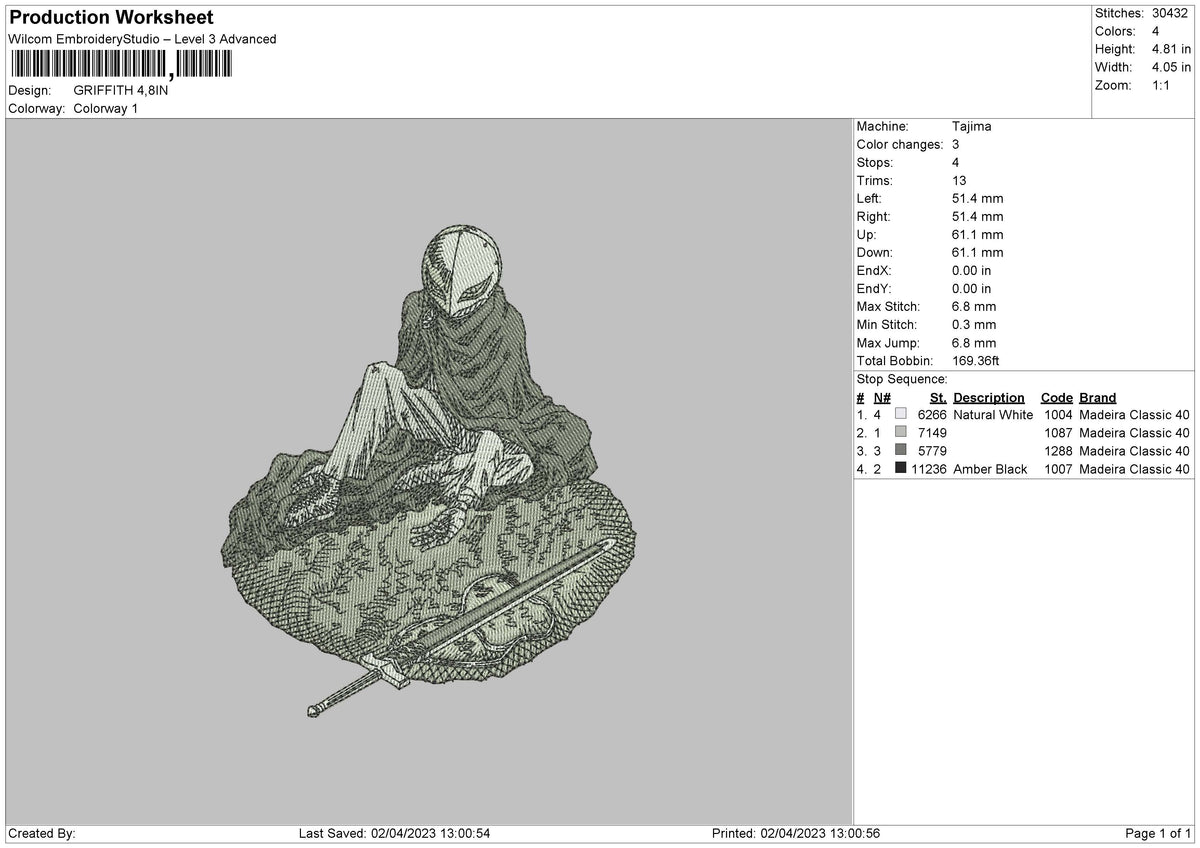This screenshot has height=848, width=1200.
Task: Click the barcode under the worksheet title
Action: [120, 66]
